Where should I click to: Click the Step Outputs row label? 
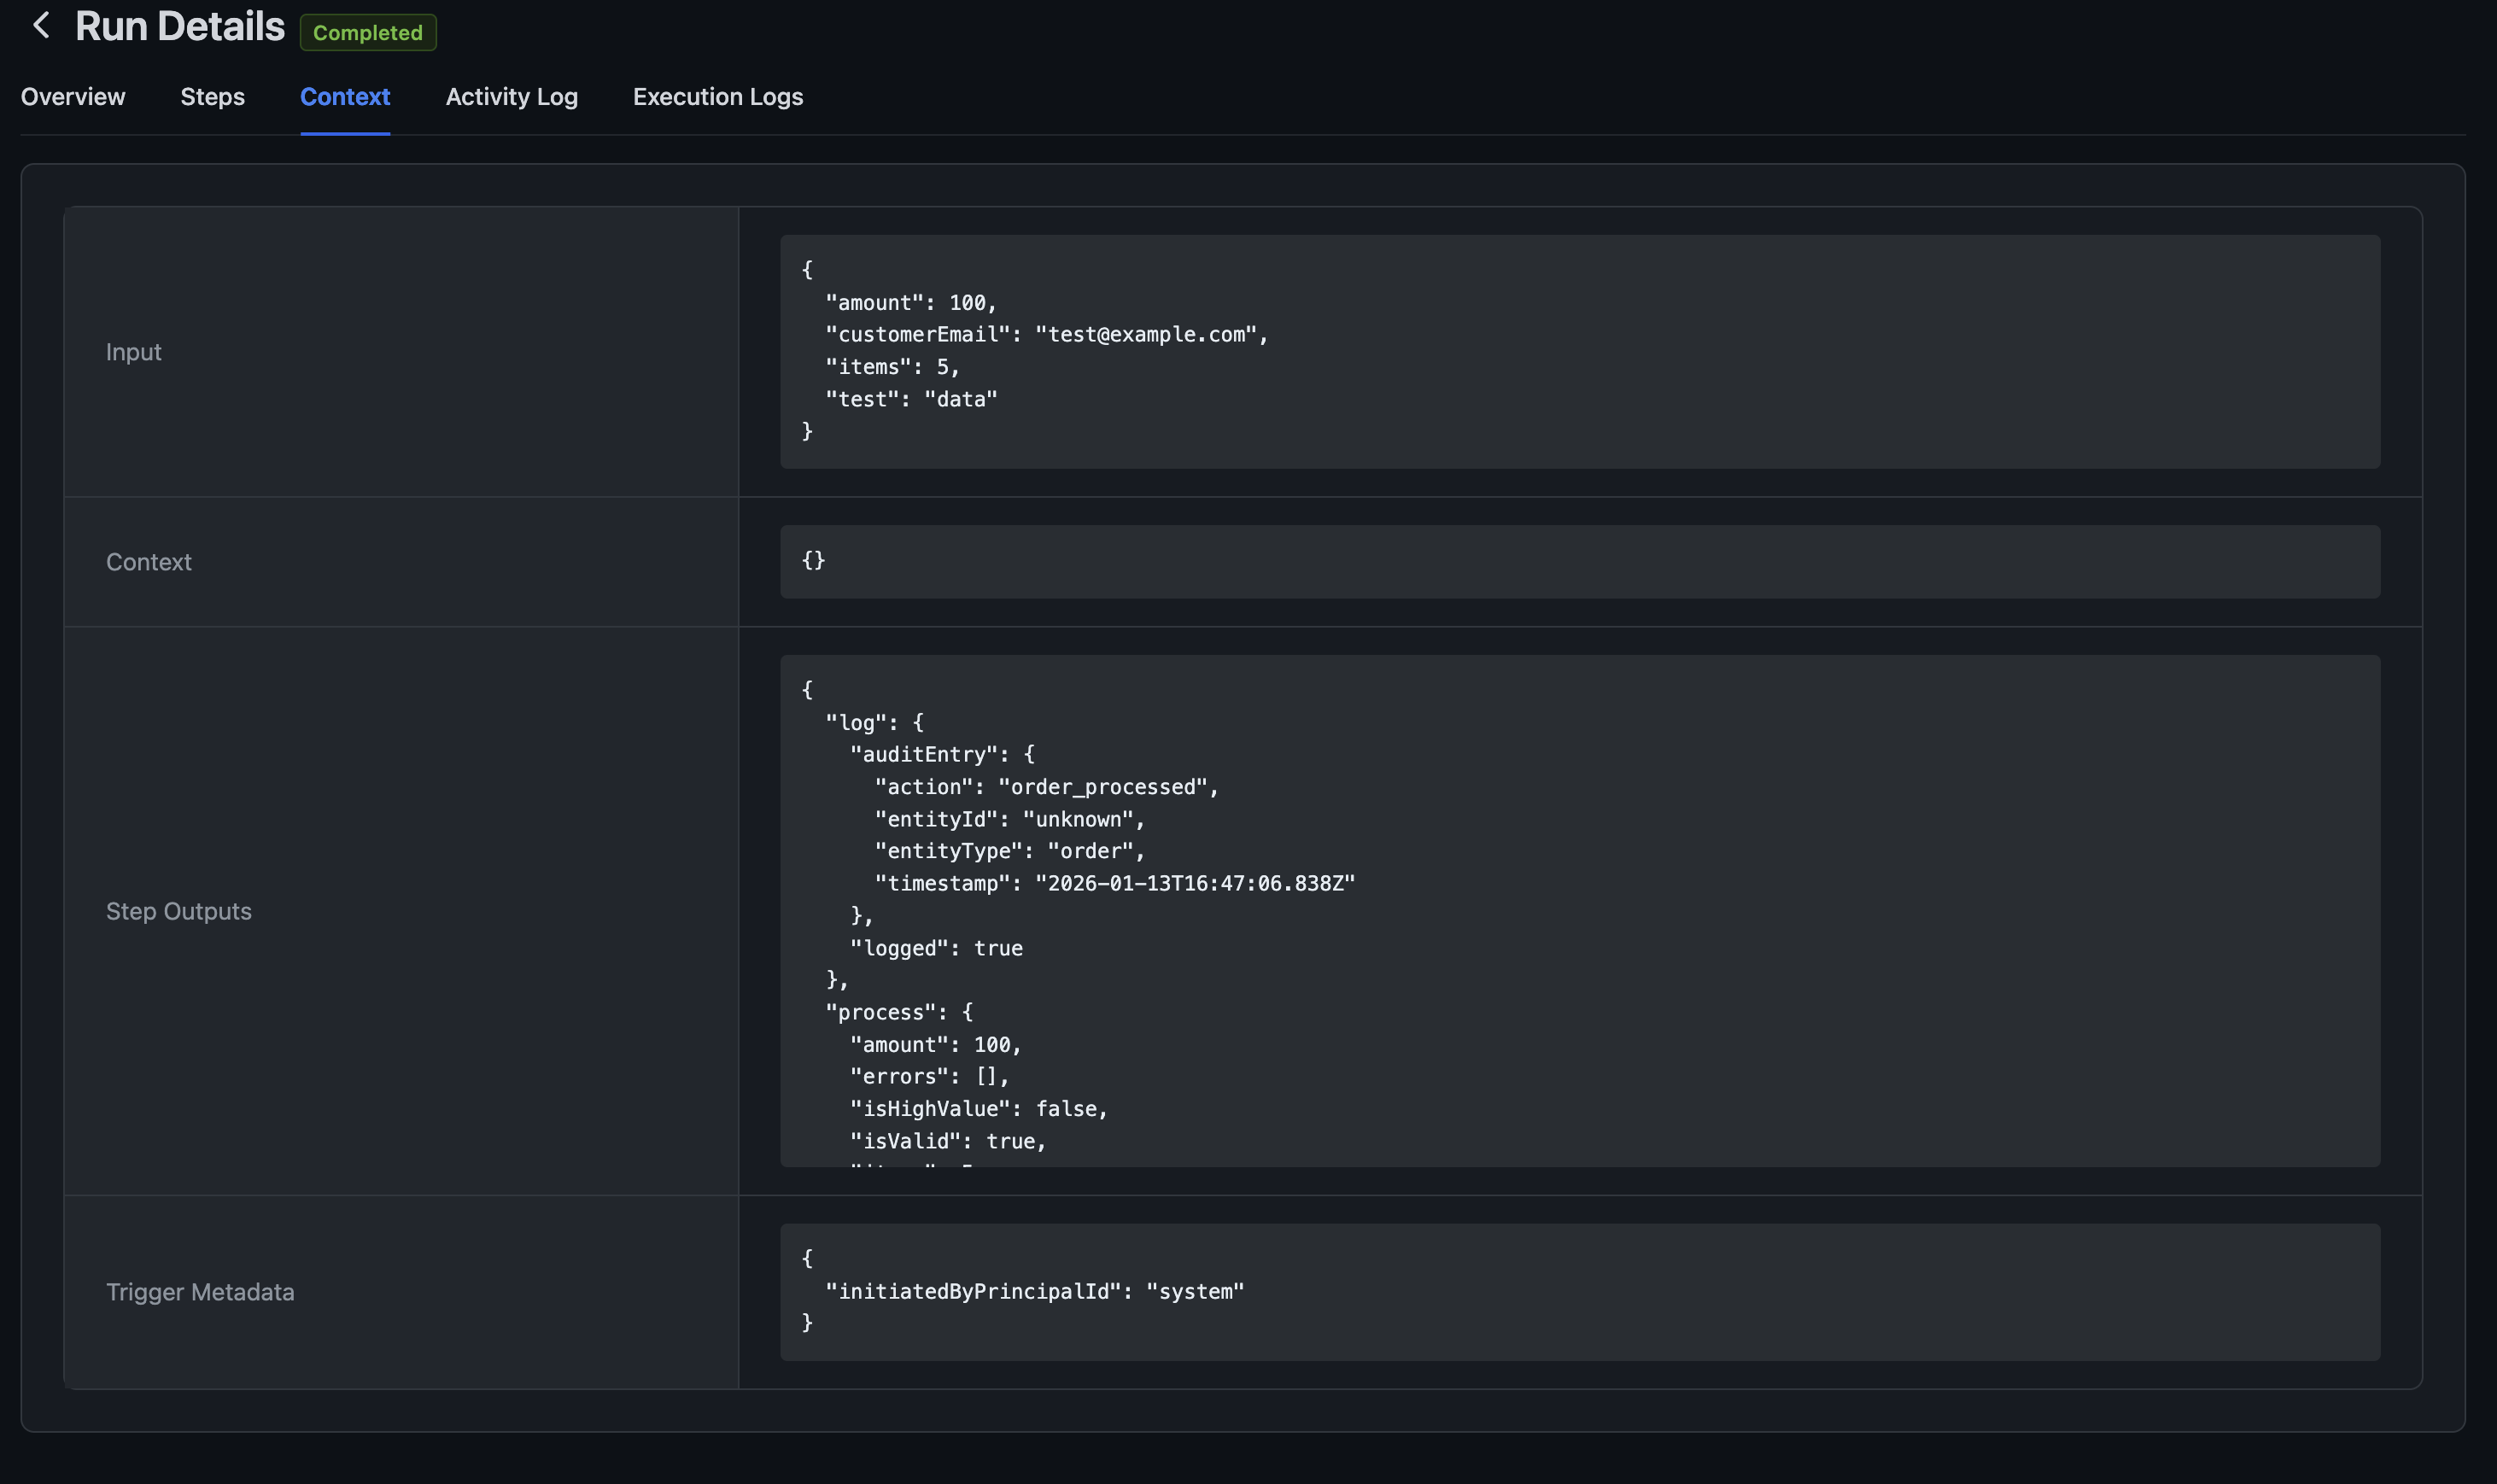point(178,911)
